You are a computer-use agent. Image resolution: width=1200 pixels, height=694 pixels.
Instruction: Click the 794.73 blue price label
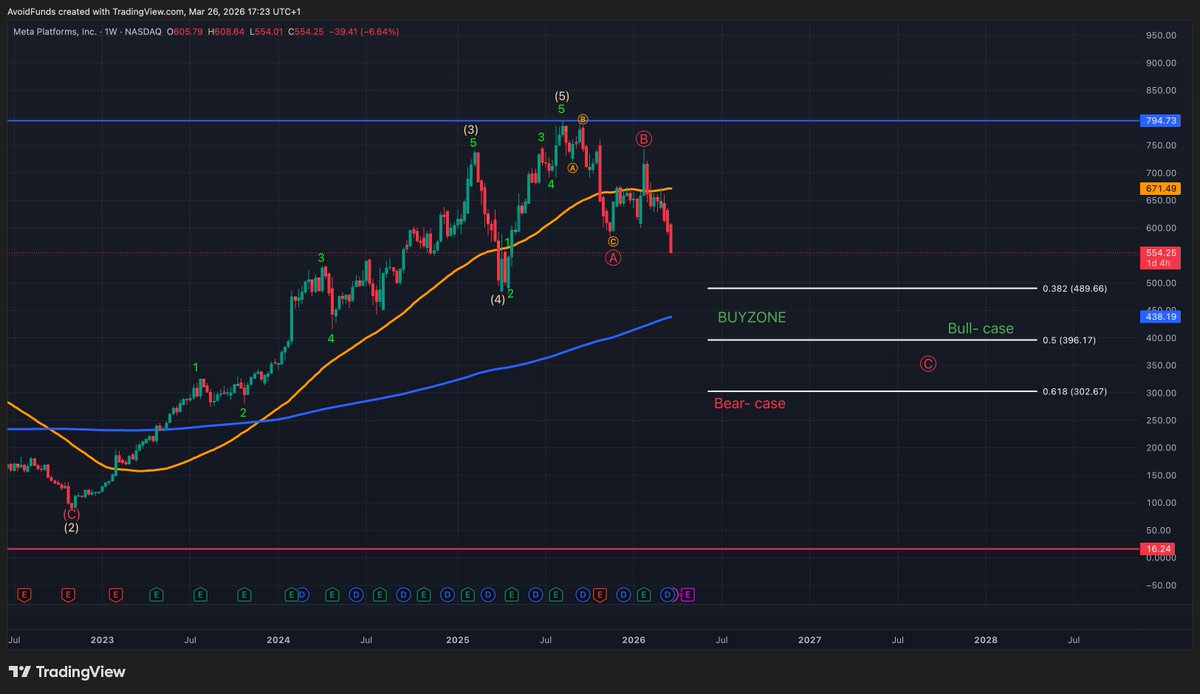1161,121
